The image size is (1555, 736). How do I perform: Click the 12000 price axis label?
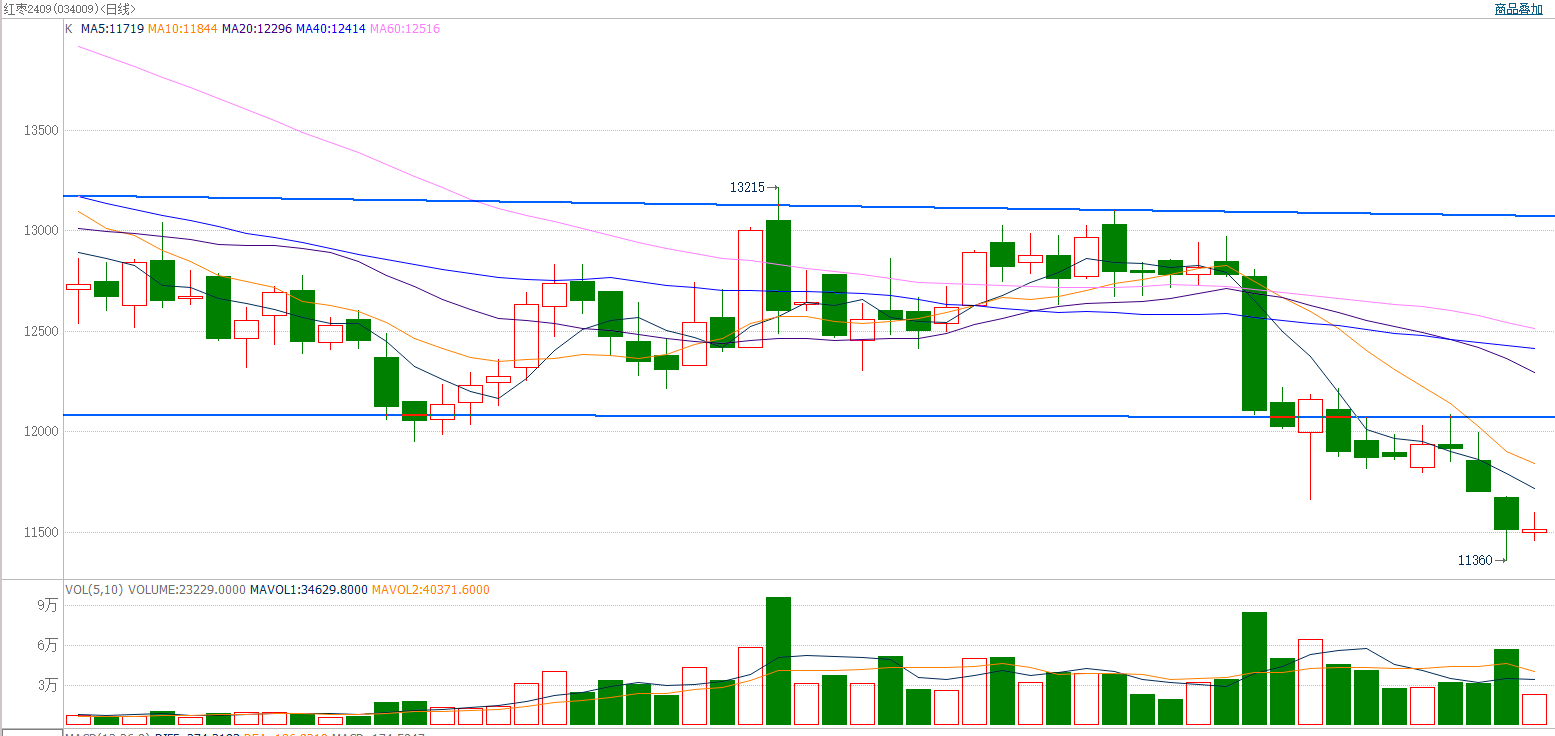pyautogui.click(x=43, y=431)
